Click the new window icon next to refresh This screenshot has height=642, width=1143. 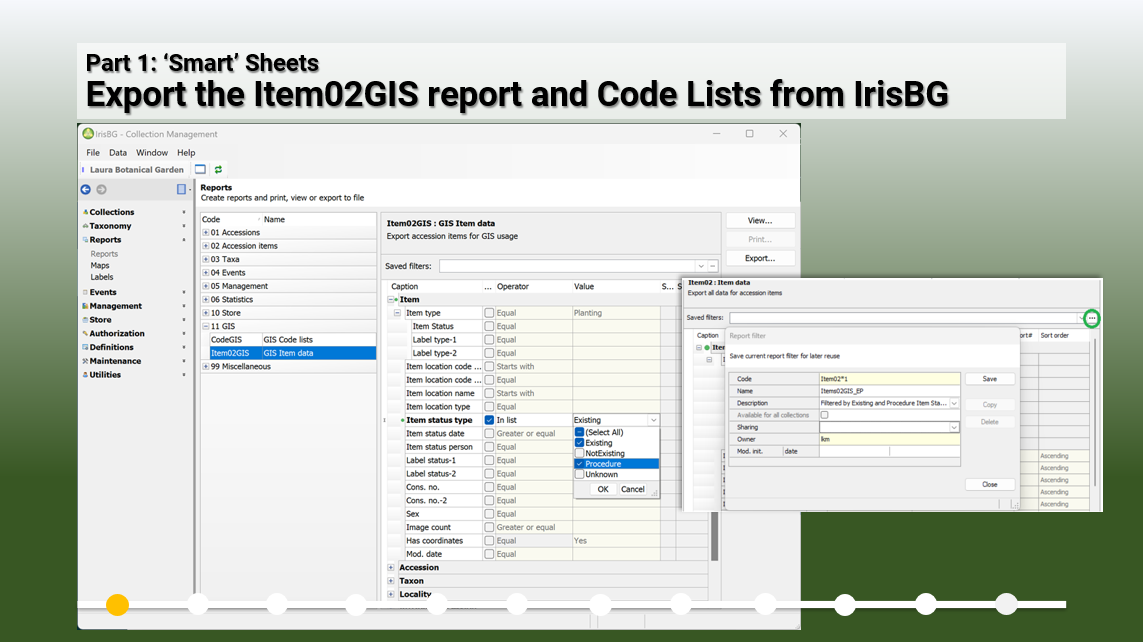coord(199,169)
